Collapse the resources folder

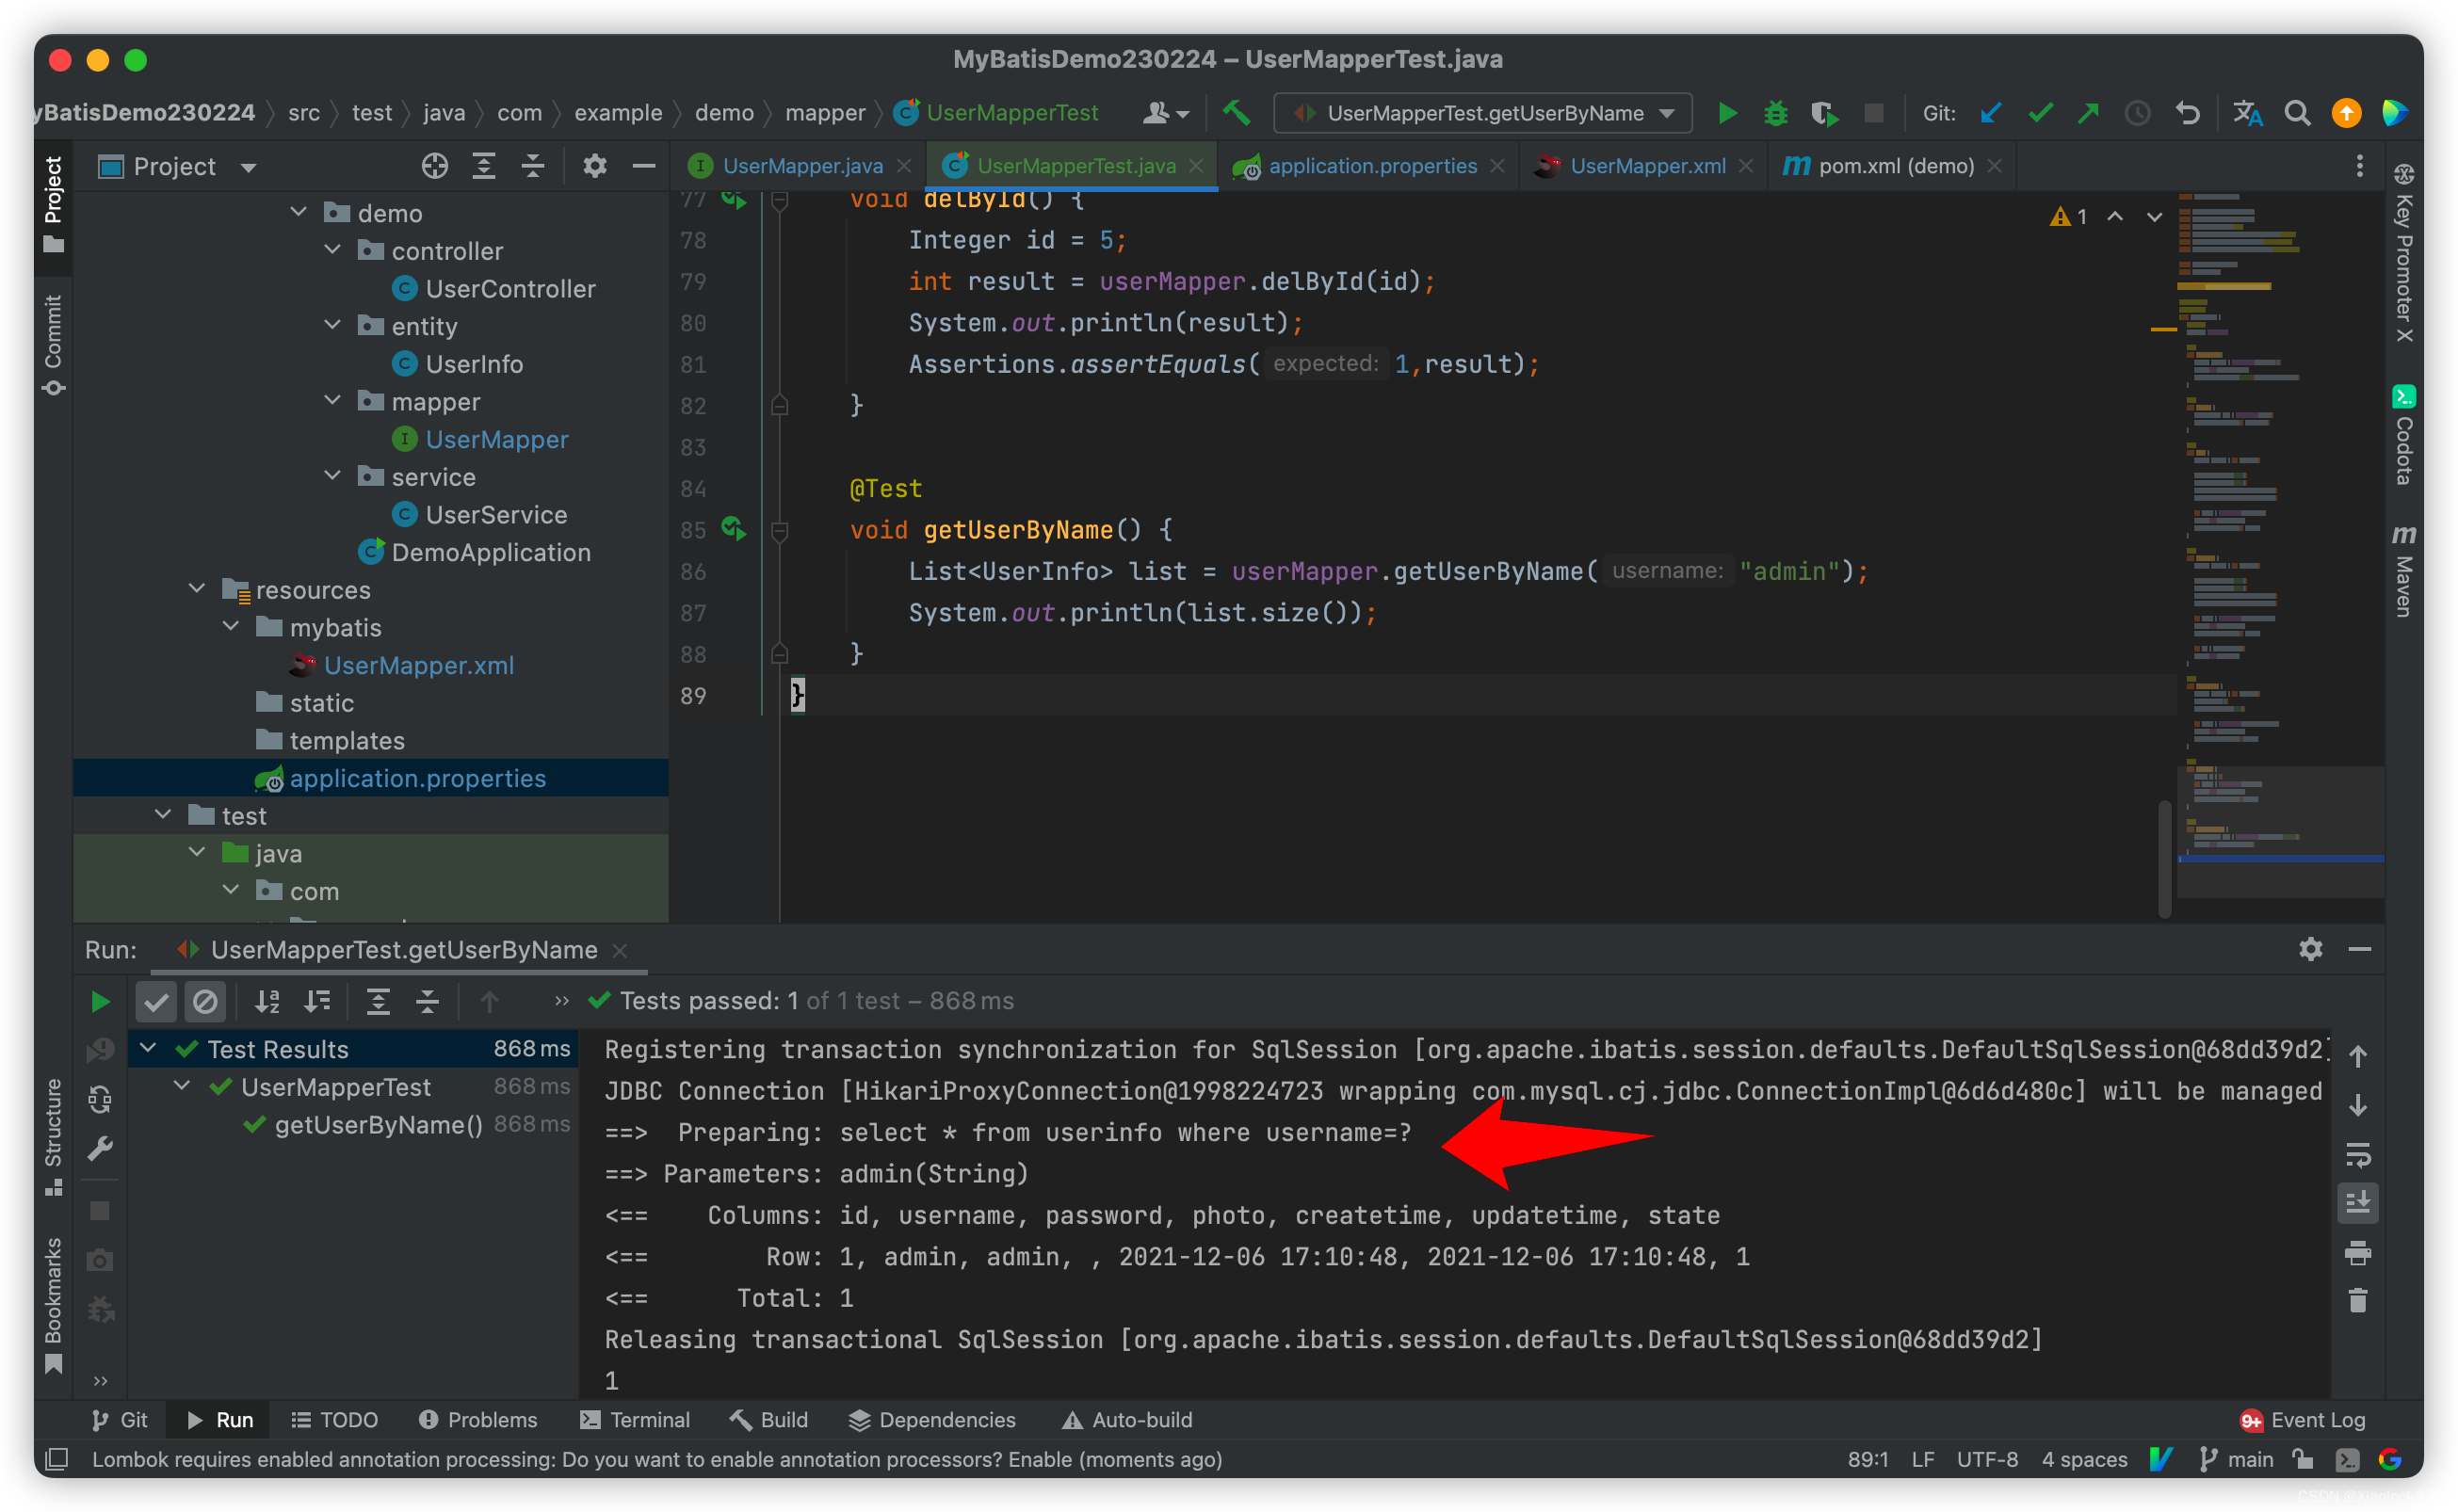198,588
